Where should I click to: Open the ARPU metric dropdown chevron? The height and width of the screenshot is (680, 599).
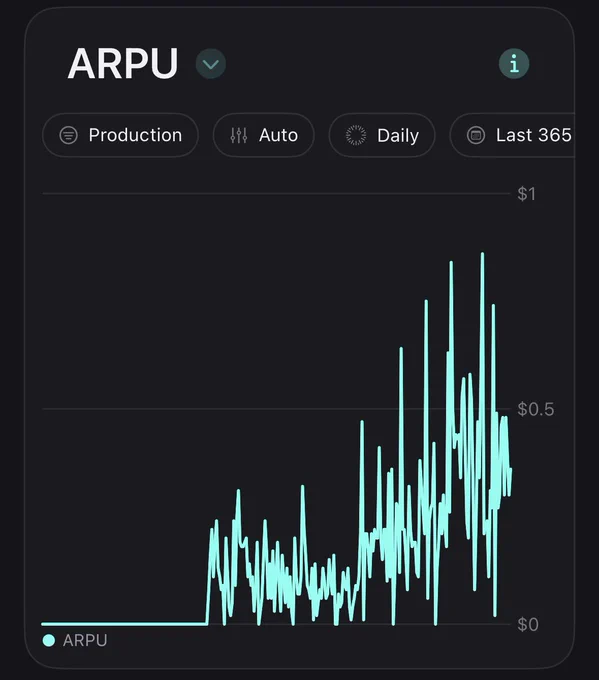pyautogui.click(x=211, y=64)
